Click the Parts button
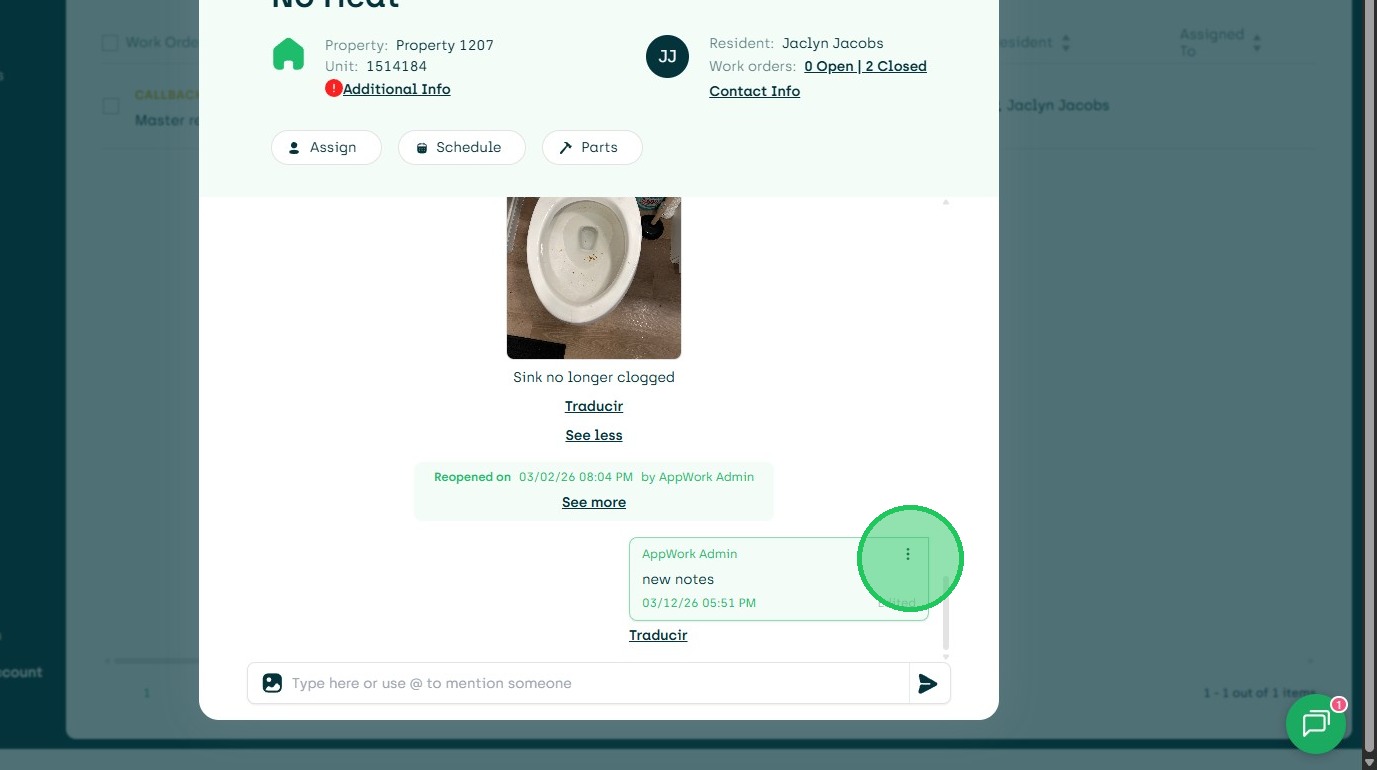 [x=591, y=147]
